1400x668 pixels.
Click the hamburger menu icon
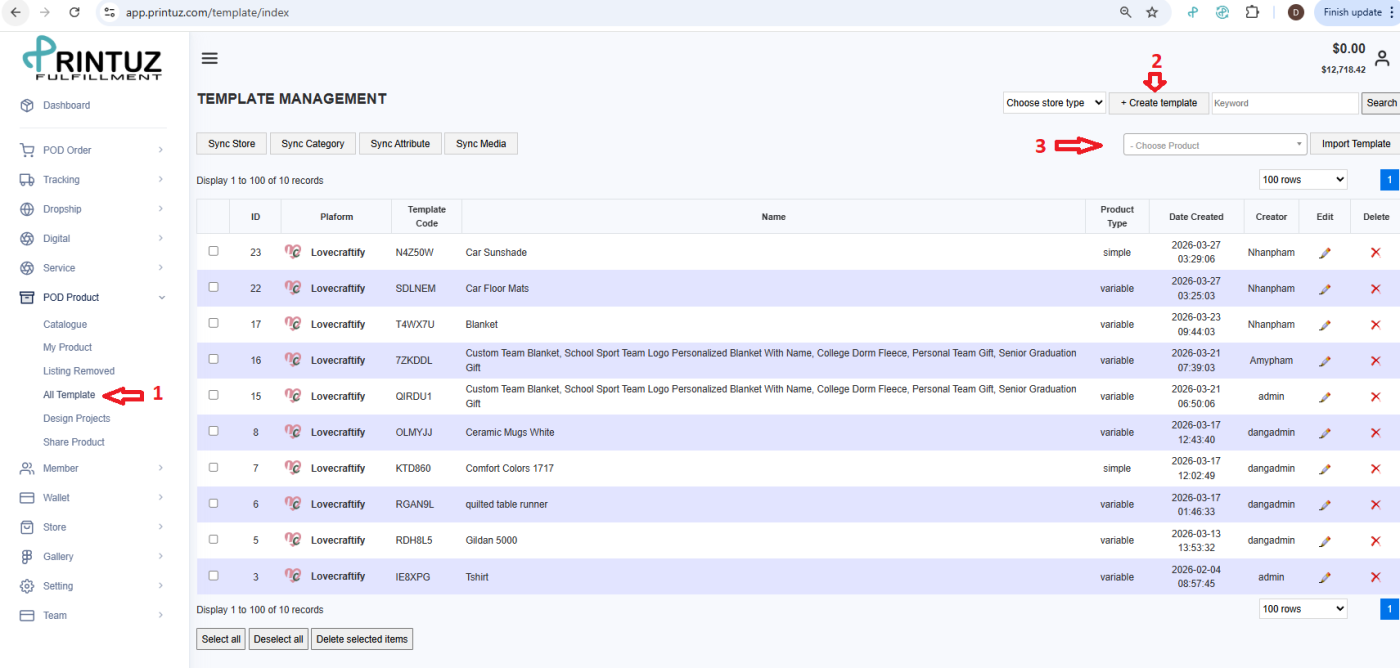click(x=209, y=58)
